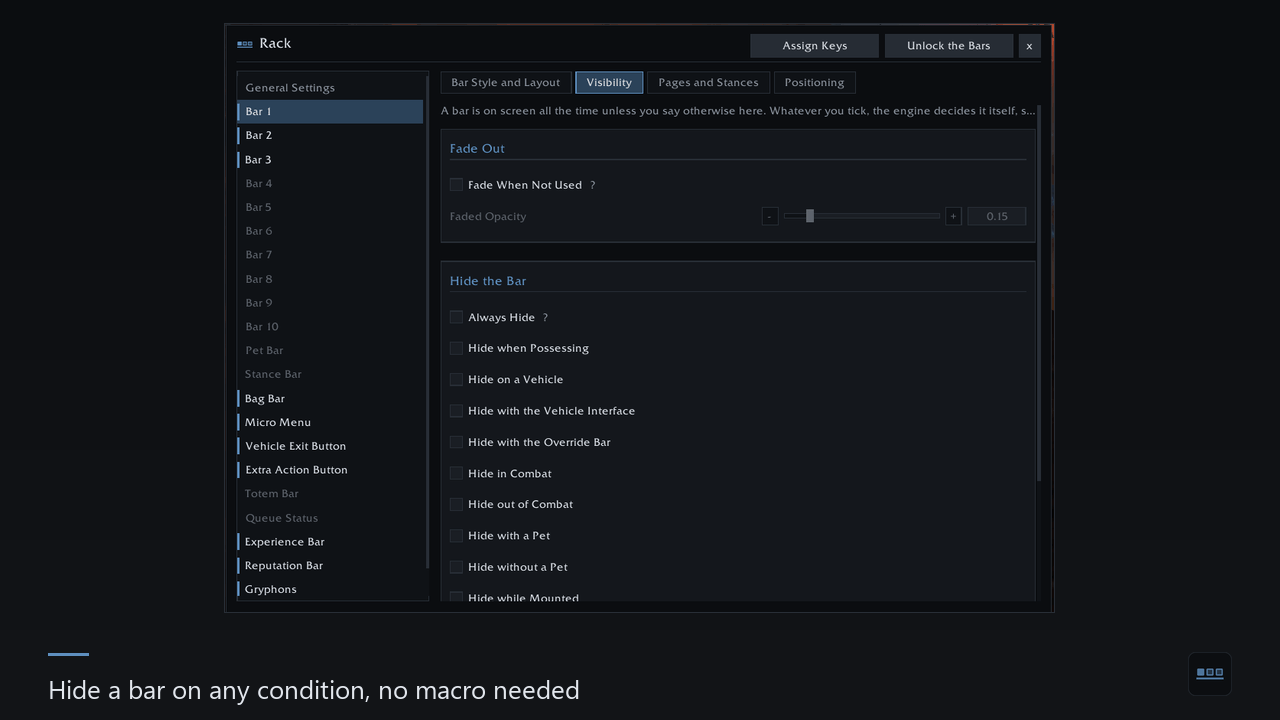Click Unlock the Bars button
The image size is (1280, 720).
tap(949, 46)
